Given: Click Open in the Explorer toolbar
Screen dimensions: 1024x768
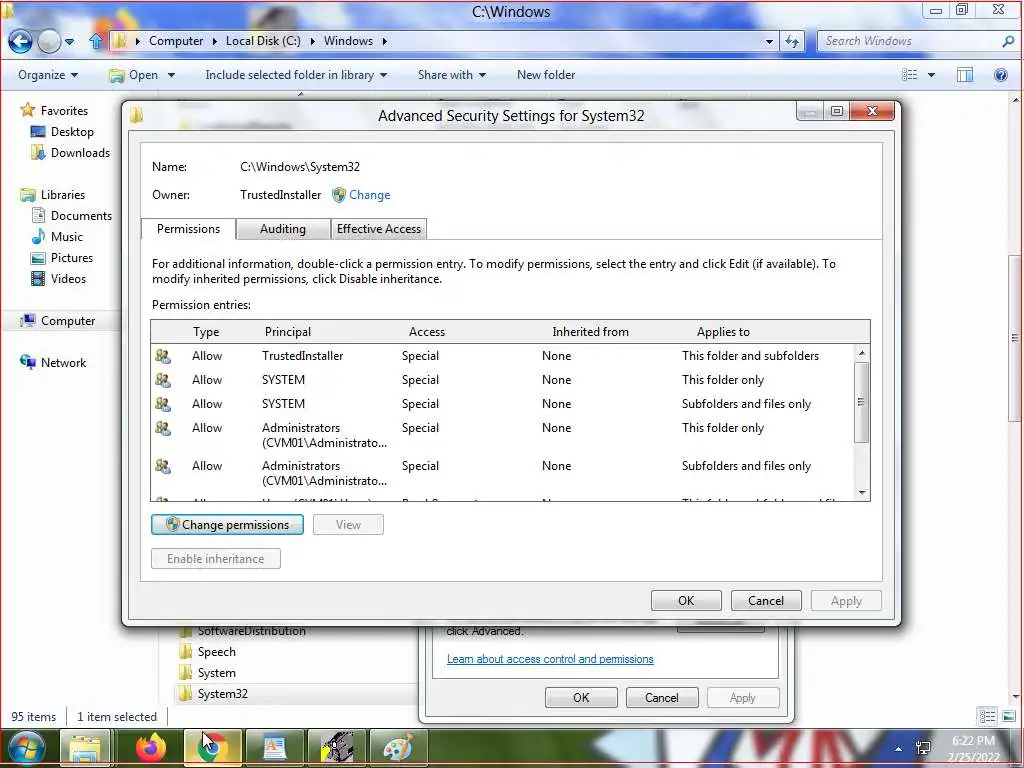Looking at the screenshot, I should coord(135,75).
